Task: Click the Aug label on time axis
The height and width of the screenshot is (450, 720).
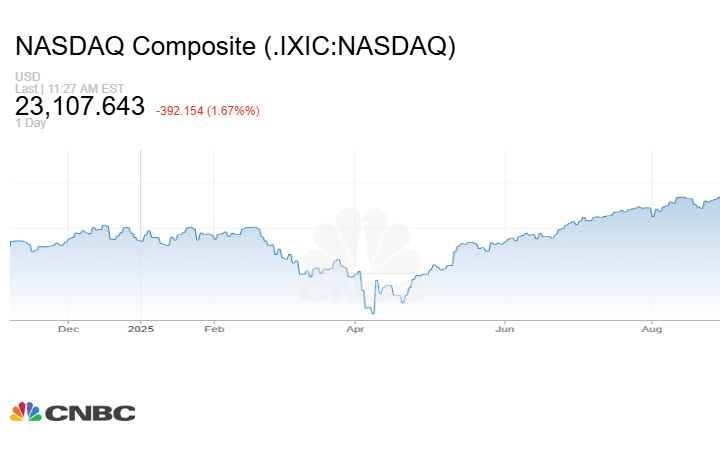Action: [651, 328]
